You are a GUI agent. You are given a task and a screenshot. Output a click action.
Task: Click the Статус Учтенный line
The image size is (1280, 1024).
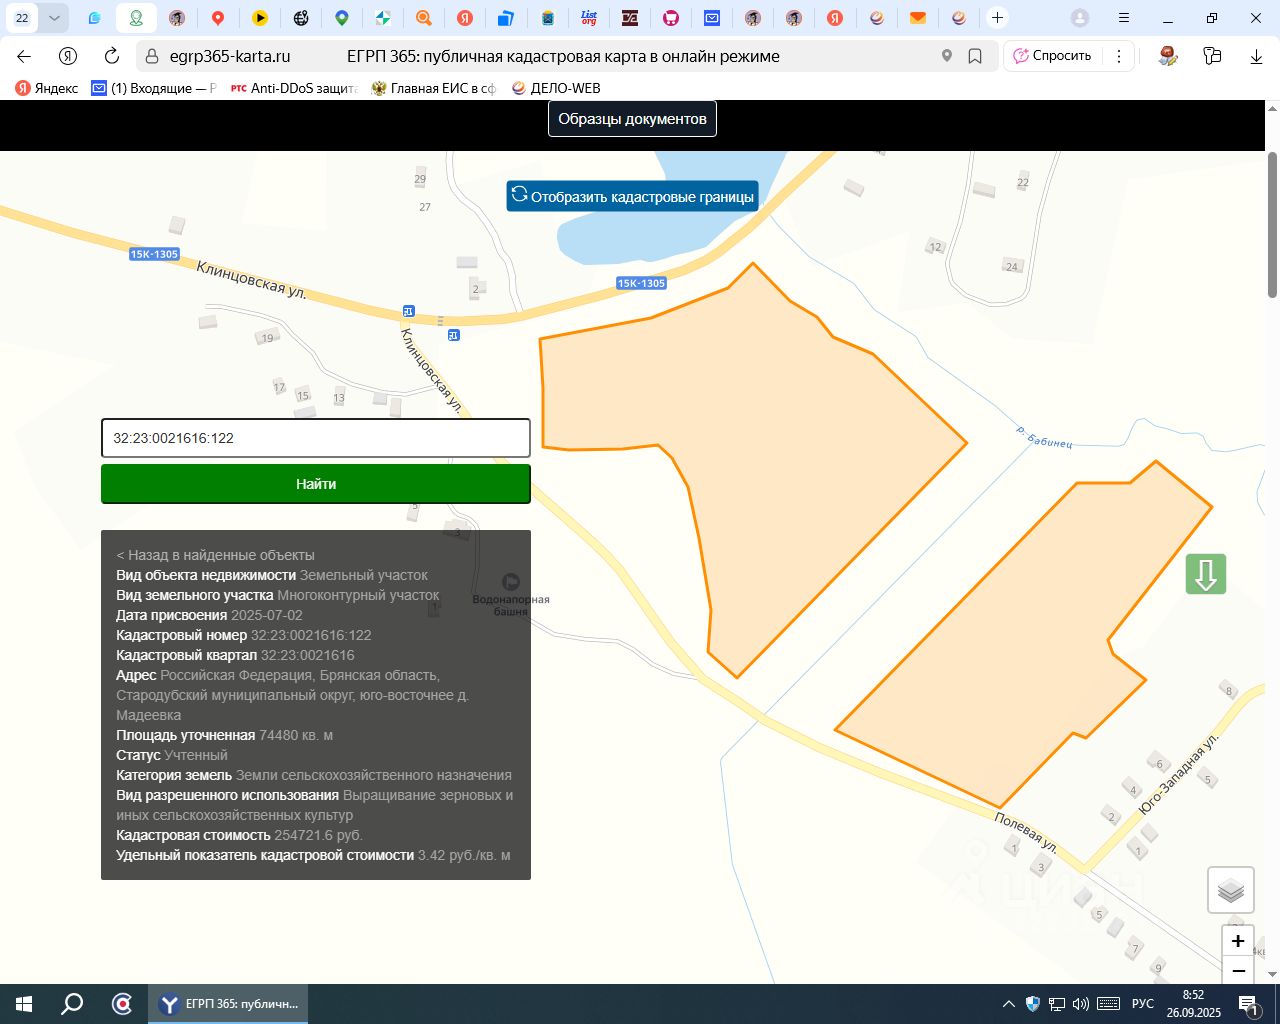pos(172,755)
